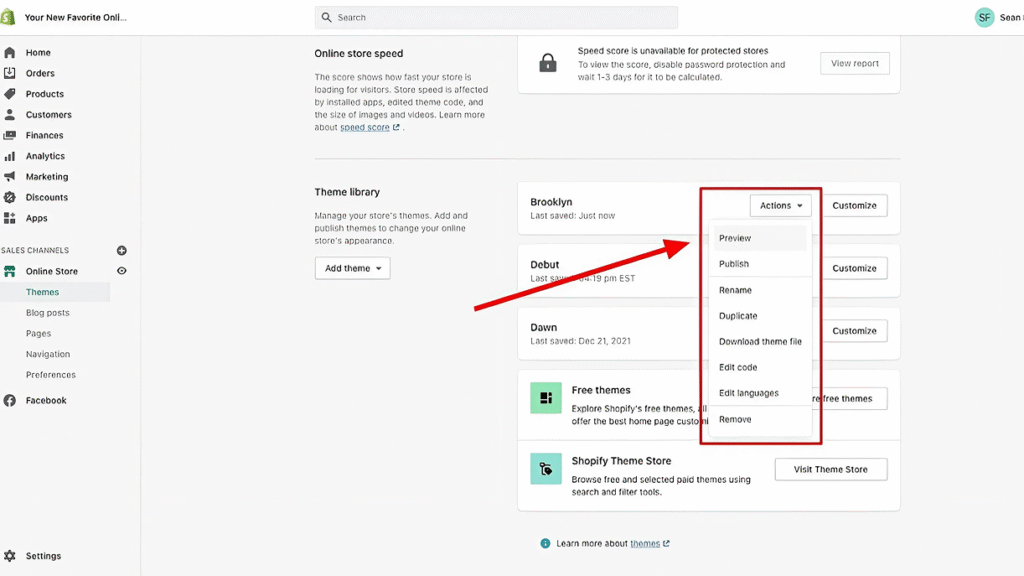Viewport: 1024px width, 576px height.
Task: Click the Shopify logo icon
Action: point(7,17)
